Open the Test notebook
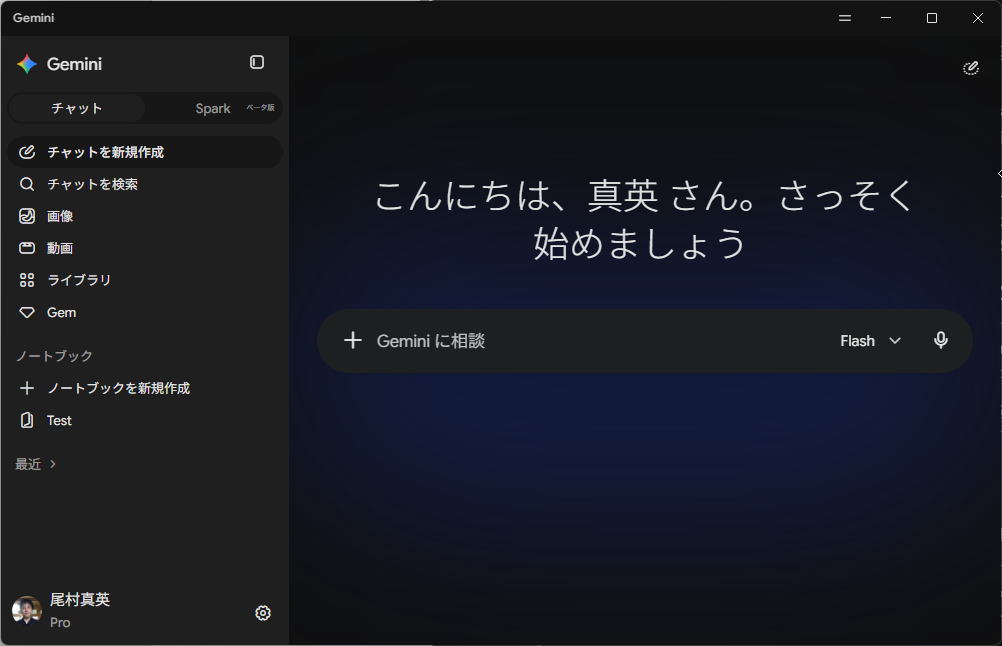 coord(145,420)
